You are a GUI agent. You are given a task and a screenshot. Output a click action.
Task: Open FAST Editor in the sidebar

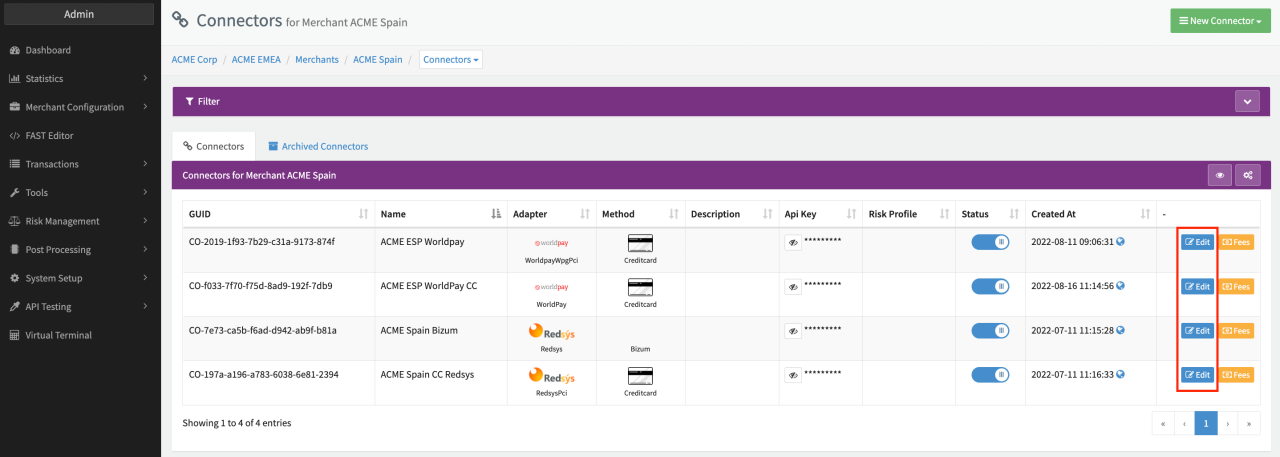pyautogui.click(x=49, y=135)
